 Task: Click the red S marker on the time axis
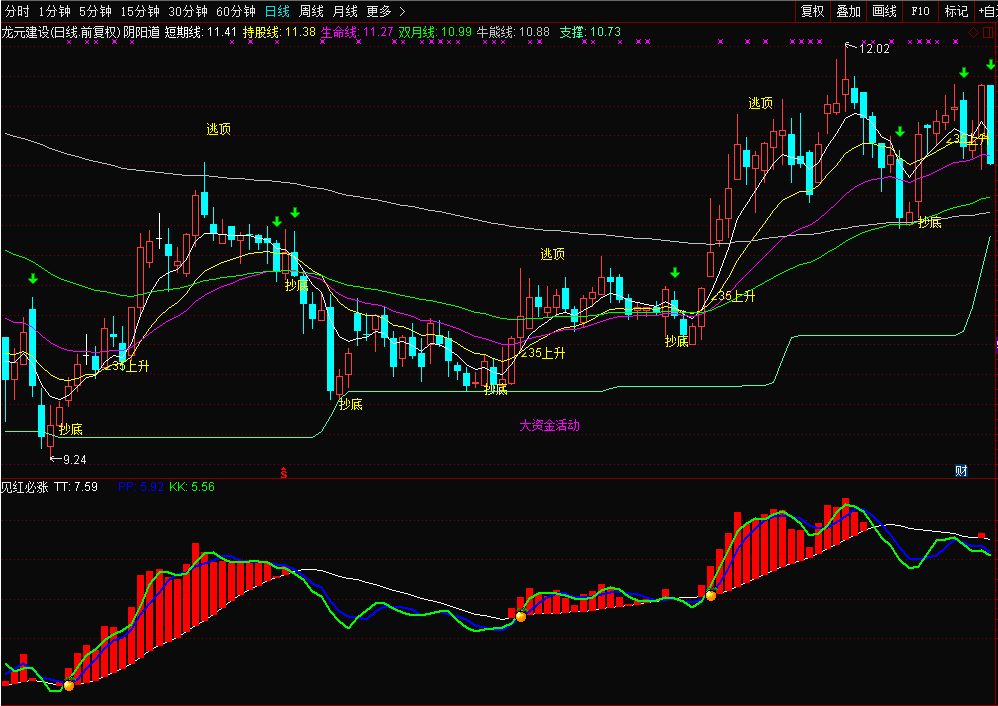tap(284, 473)
